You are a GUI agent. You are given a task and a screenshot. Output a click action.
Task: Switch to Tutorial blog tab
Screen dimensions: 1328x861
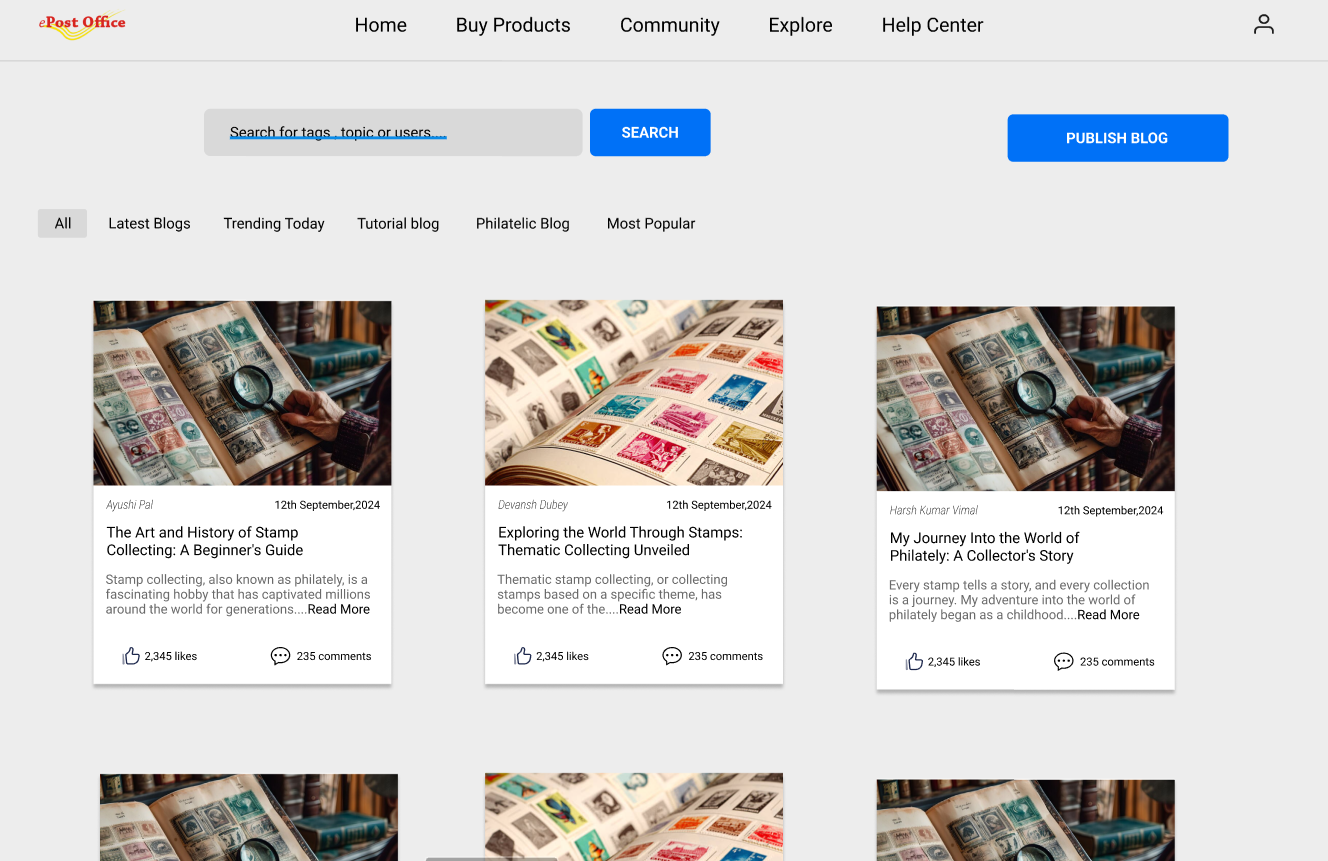(398, 223)
